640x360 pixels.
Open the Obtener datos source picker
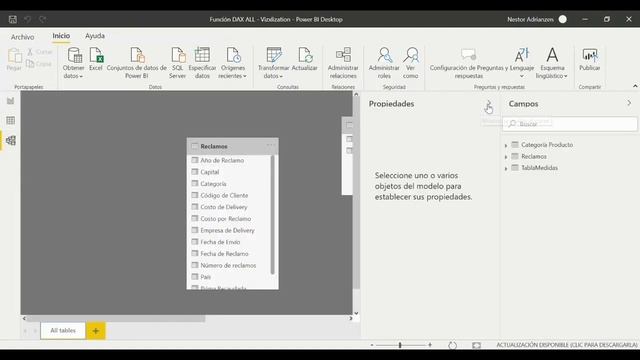tap(74, 63)
